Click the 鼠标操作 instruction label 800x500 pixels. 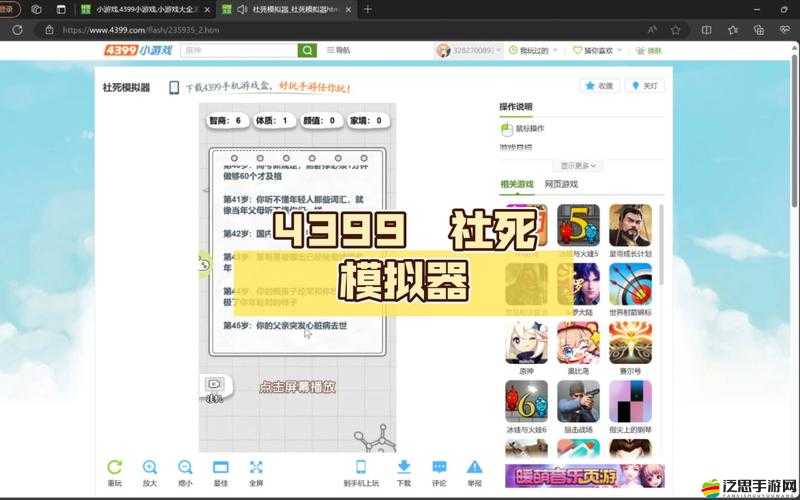(x=530, y=129)
